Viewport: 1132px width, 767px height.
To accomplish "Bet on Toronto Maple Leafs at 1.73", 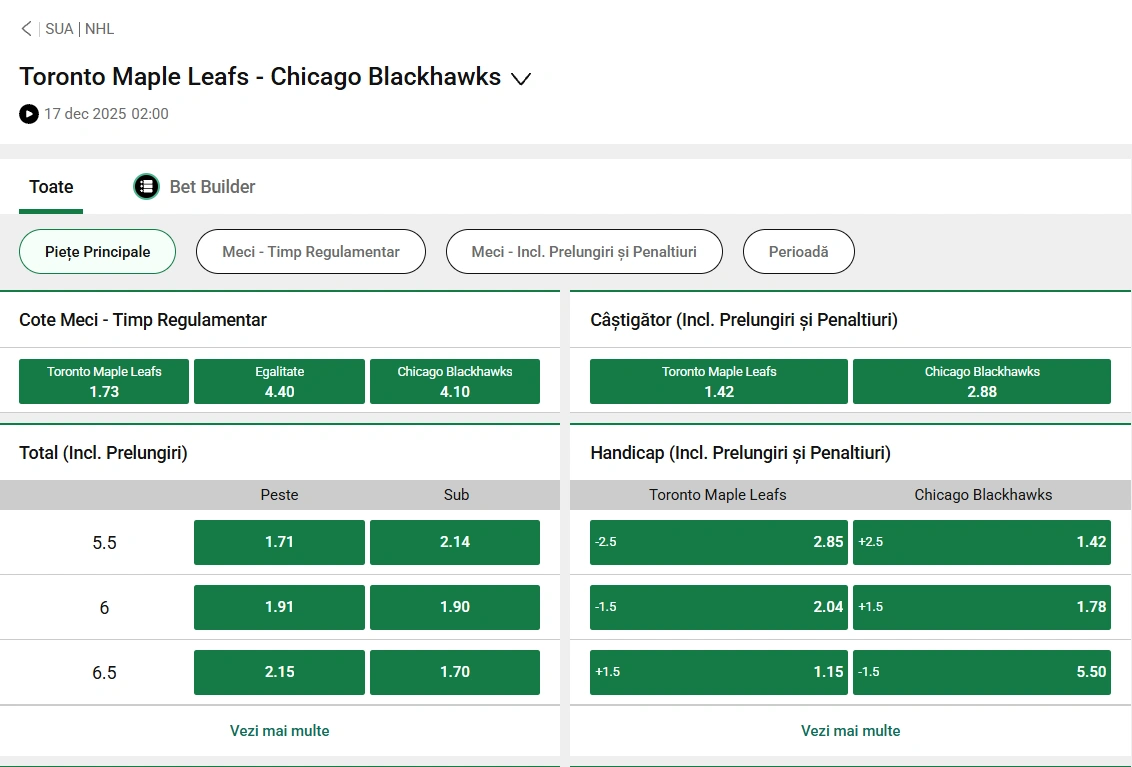I will [103, 381].
